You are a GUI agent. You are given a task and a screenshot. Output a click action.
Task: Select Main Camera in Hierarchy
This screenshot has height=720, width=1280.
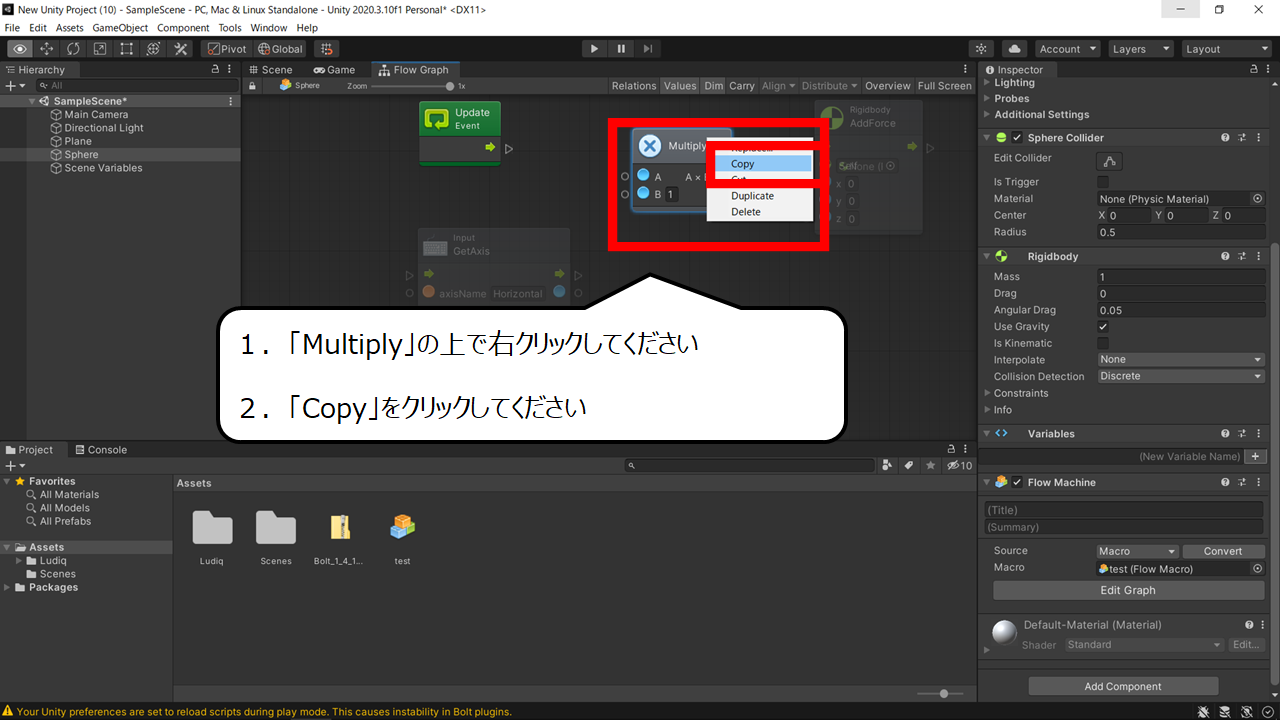[x=96, y=115]
